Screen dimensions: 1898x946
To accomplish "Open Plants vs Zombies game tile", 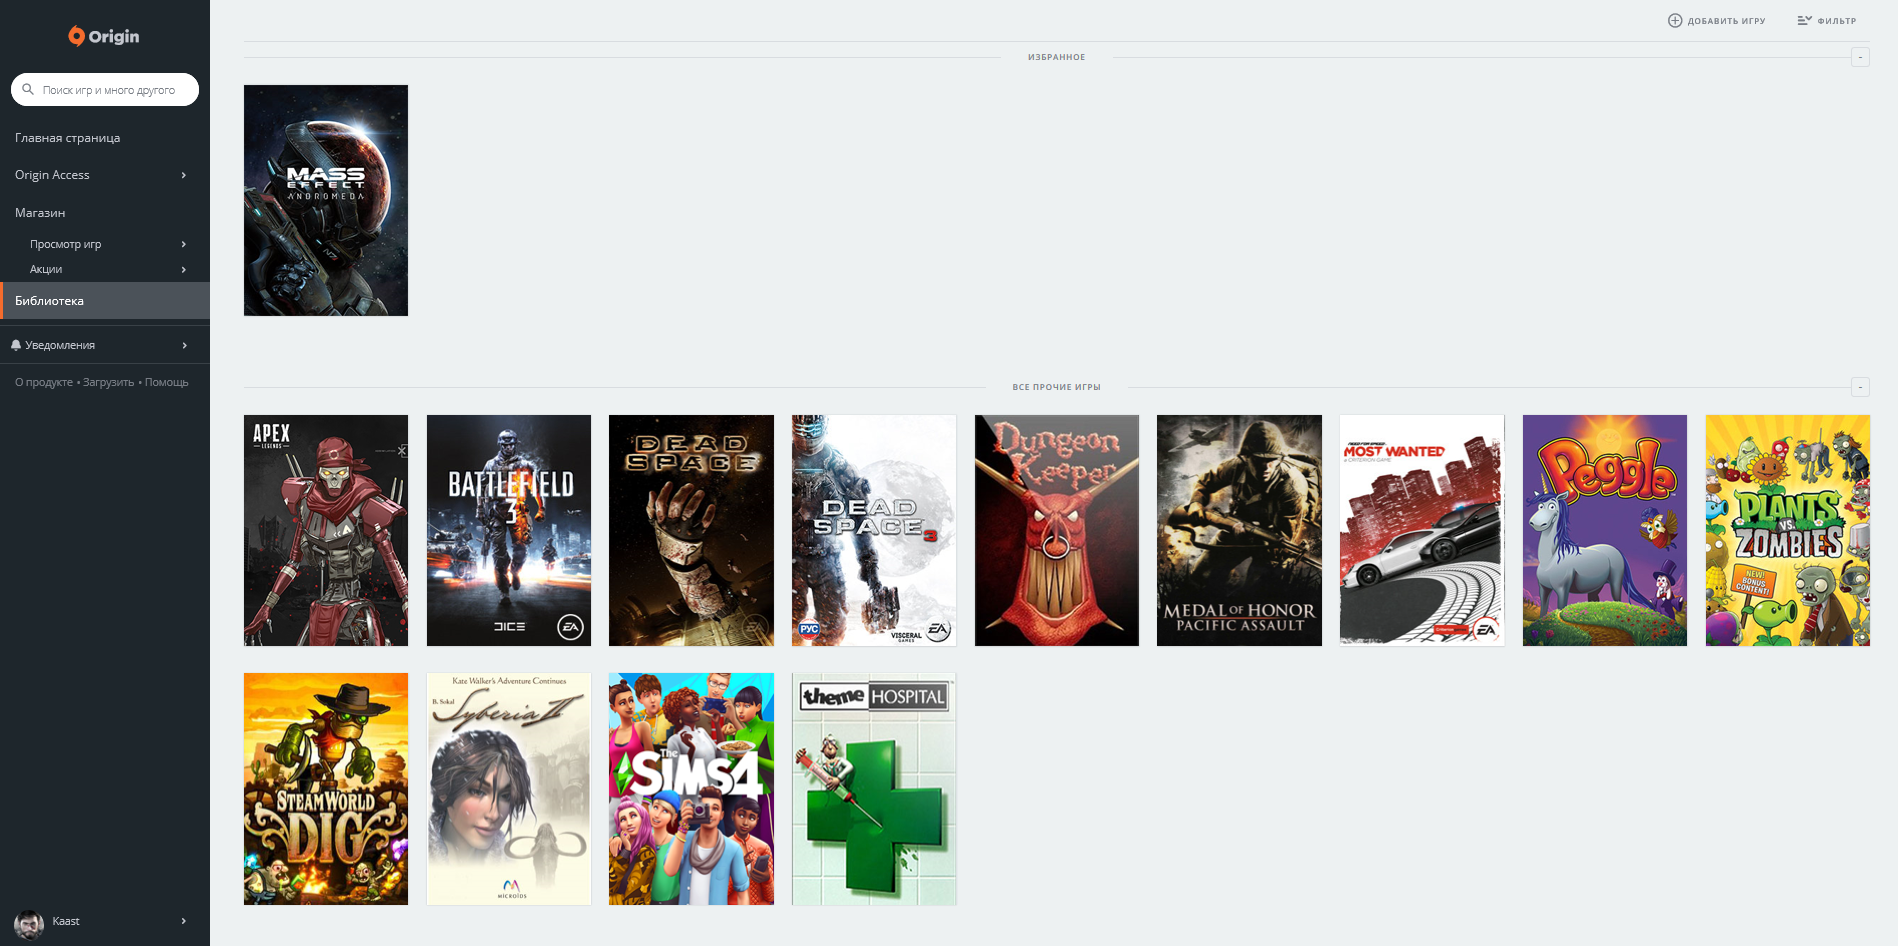I will (x=1788, y=530).
